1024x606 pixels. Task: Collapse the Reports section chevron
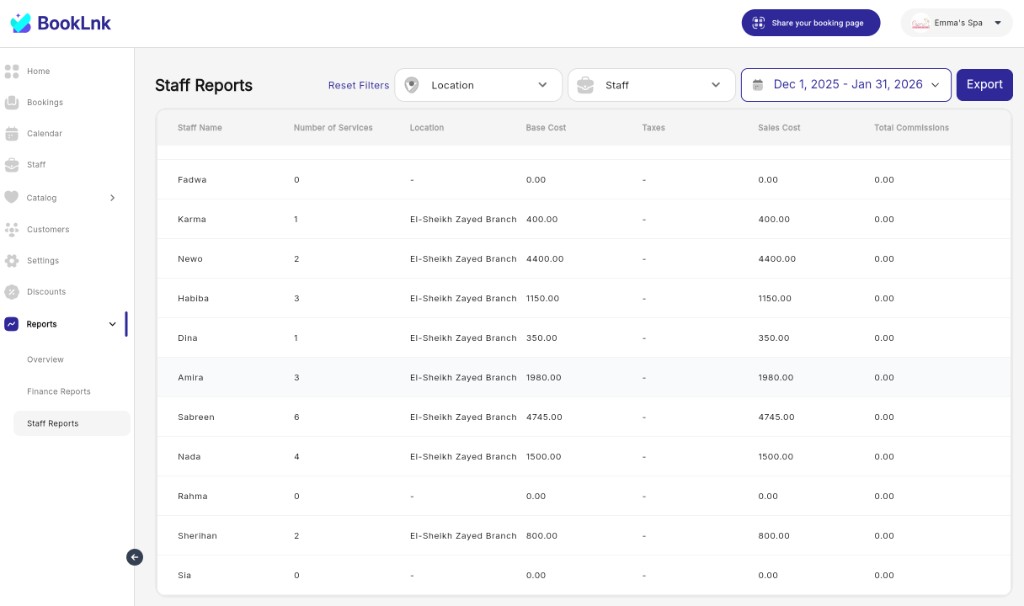(x=112, y=325)
